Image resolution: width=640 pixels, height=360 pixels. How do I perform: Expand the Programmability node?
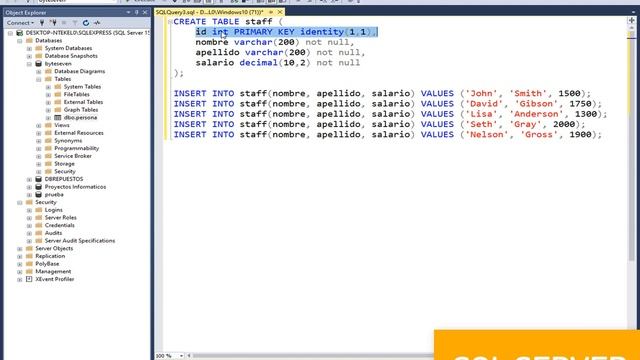[x=39, y=149]
